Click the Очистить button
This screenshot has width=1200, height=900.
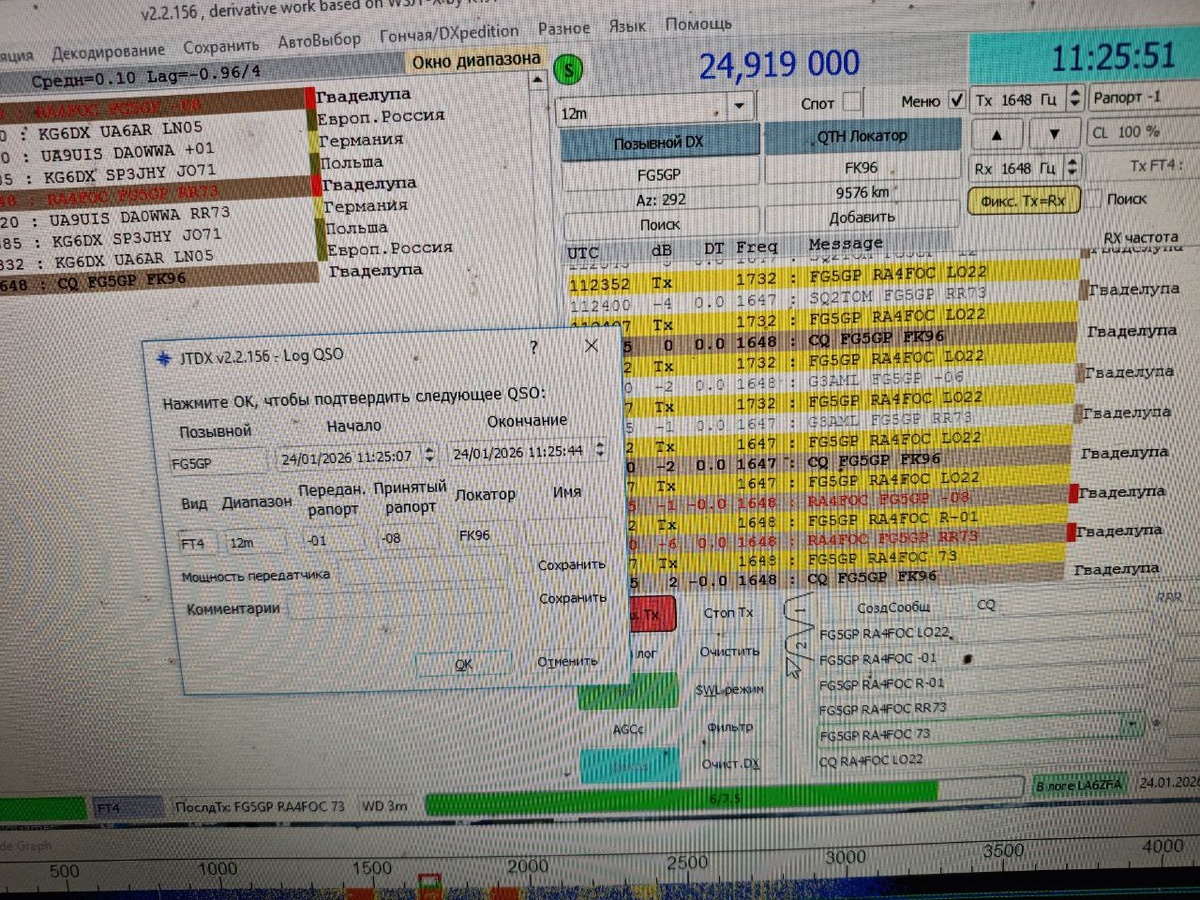click(729, 651)
